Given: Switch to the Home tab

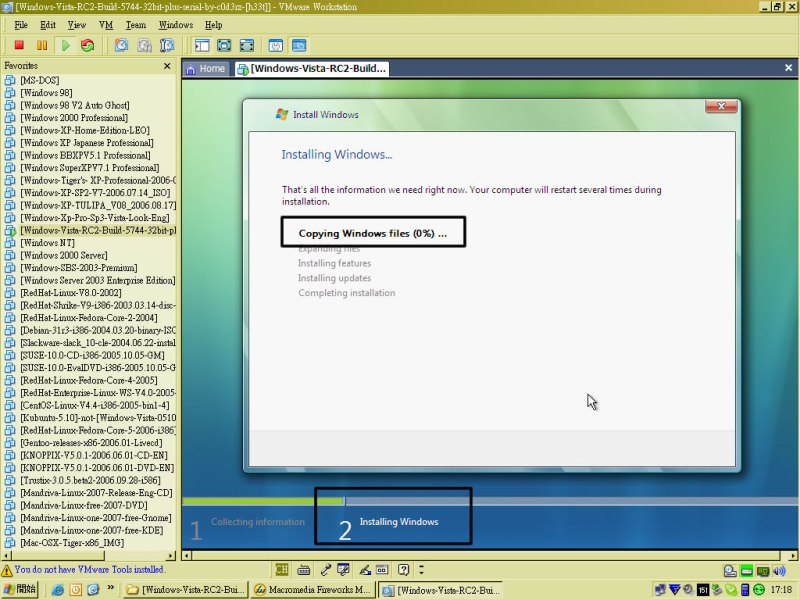Looking at the screenshot, I should [x=206, y=68].
